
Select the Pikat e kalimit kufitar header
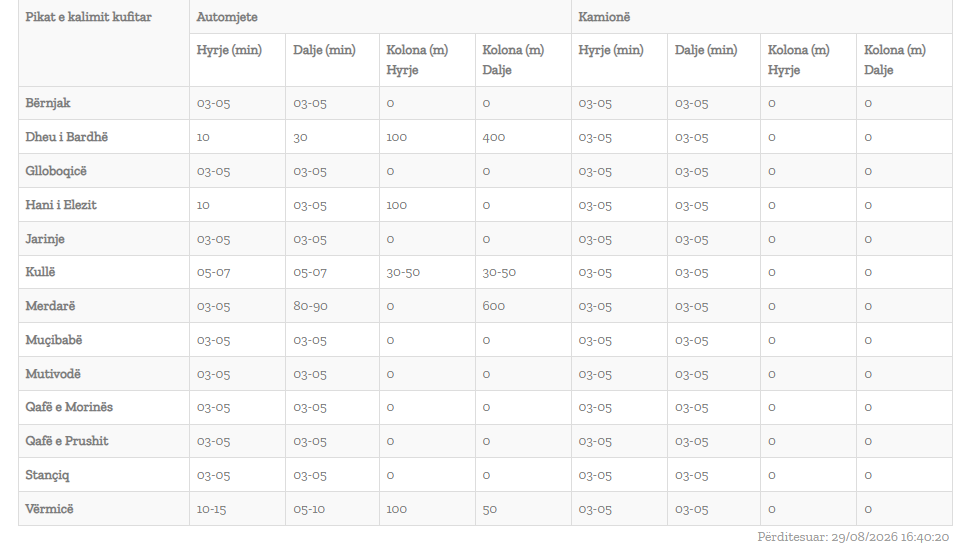[88, 17]
